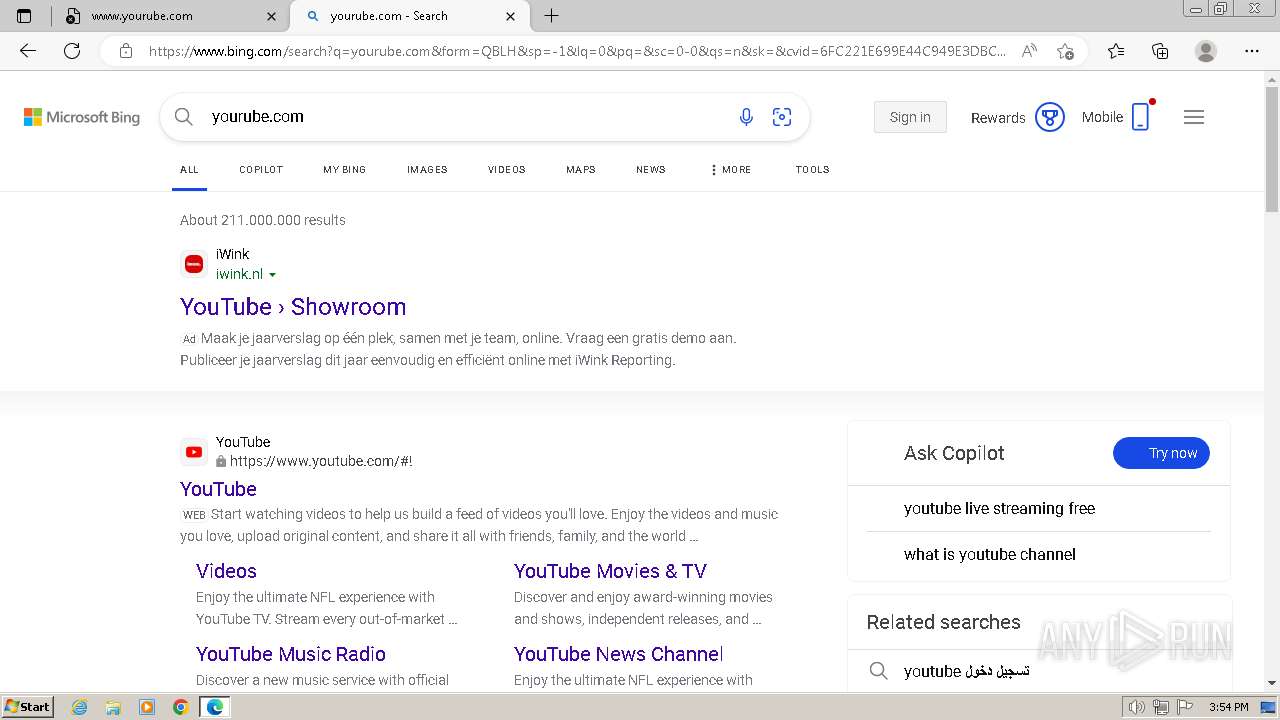Open visual search camera icon
Screen dimensions: 1280x720
tap(782, 117)
